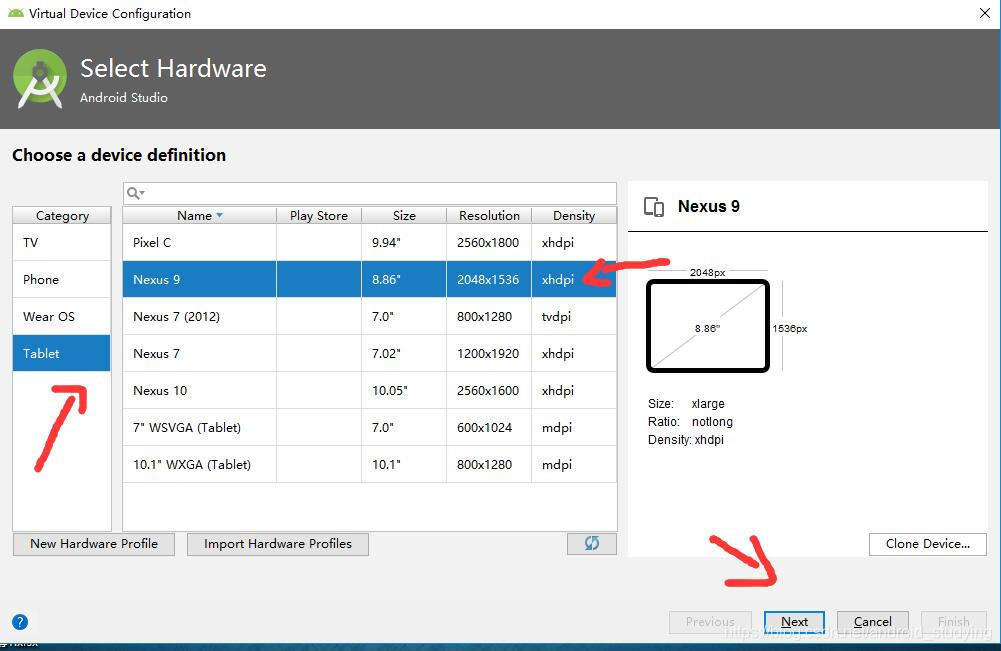The image size is (1001, 651).
Task: Click the help question mark icon
Action: [x=20, y=622]
